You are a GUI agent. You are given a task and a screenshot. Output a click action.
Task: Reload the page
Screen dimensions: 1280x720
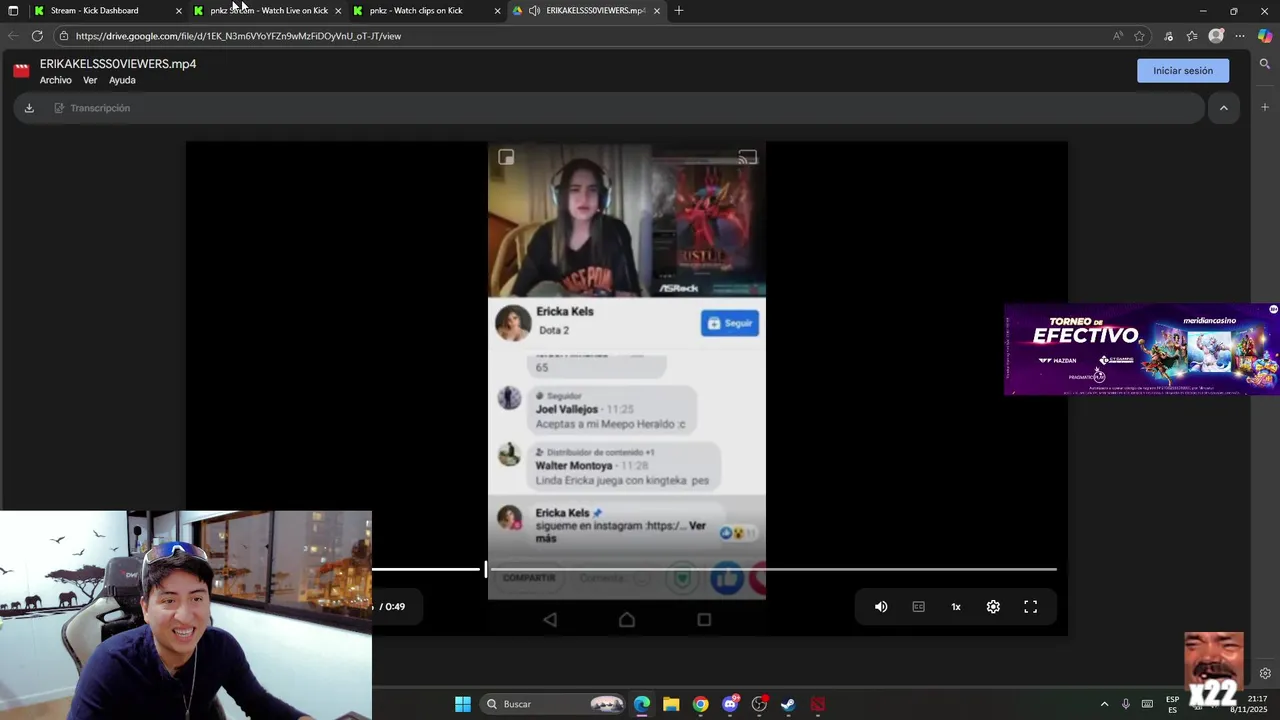point(37,36)
